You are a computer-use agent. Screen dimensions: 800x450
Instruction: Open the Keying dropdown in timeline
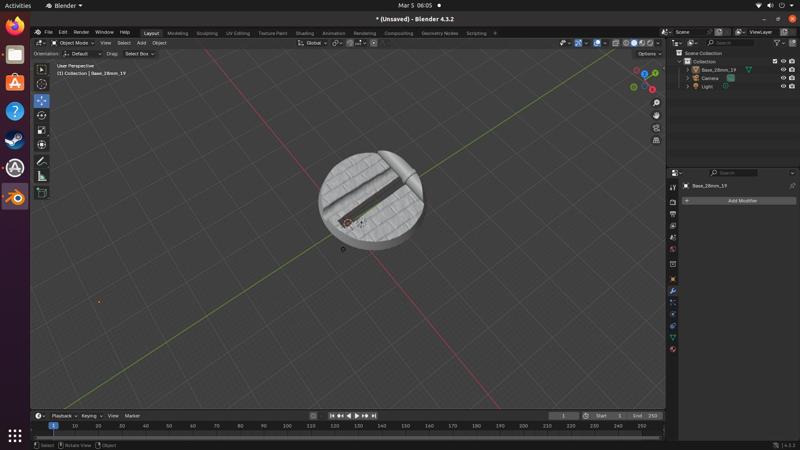(x=92, y=416)
